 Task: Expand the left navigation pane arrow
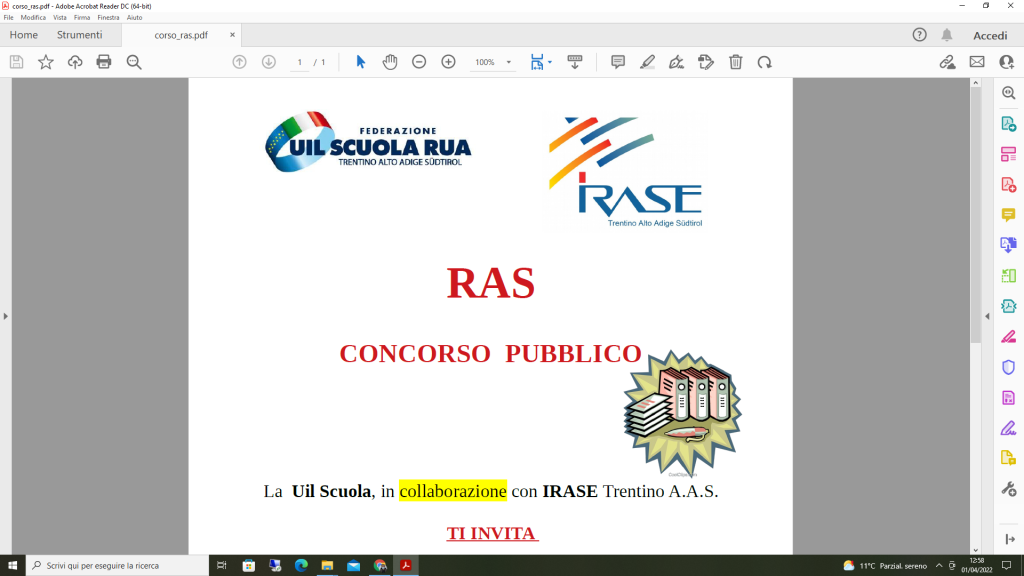pyautogui.click(x=6, y=316)
